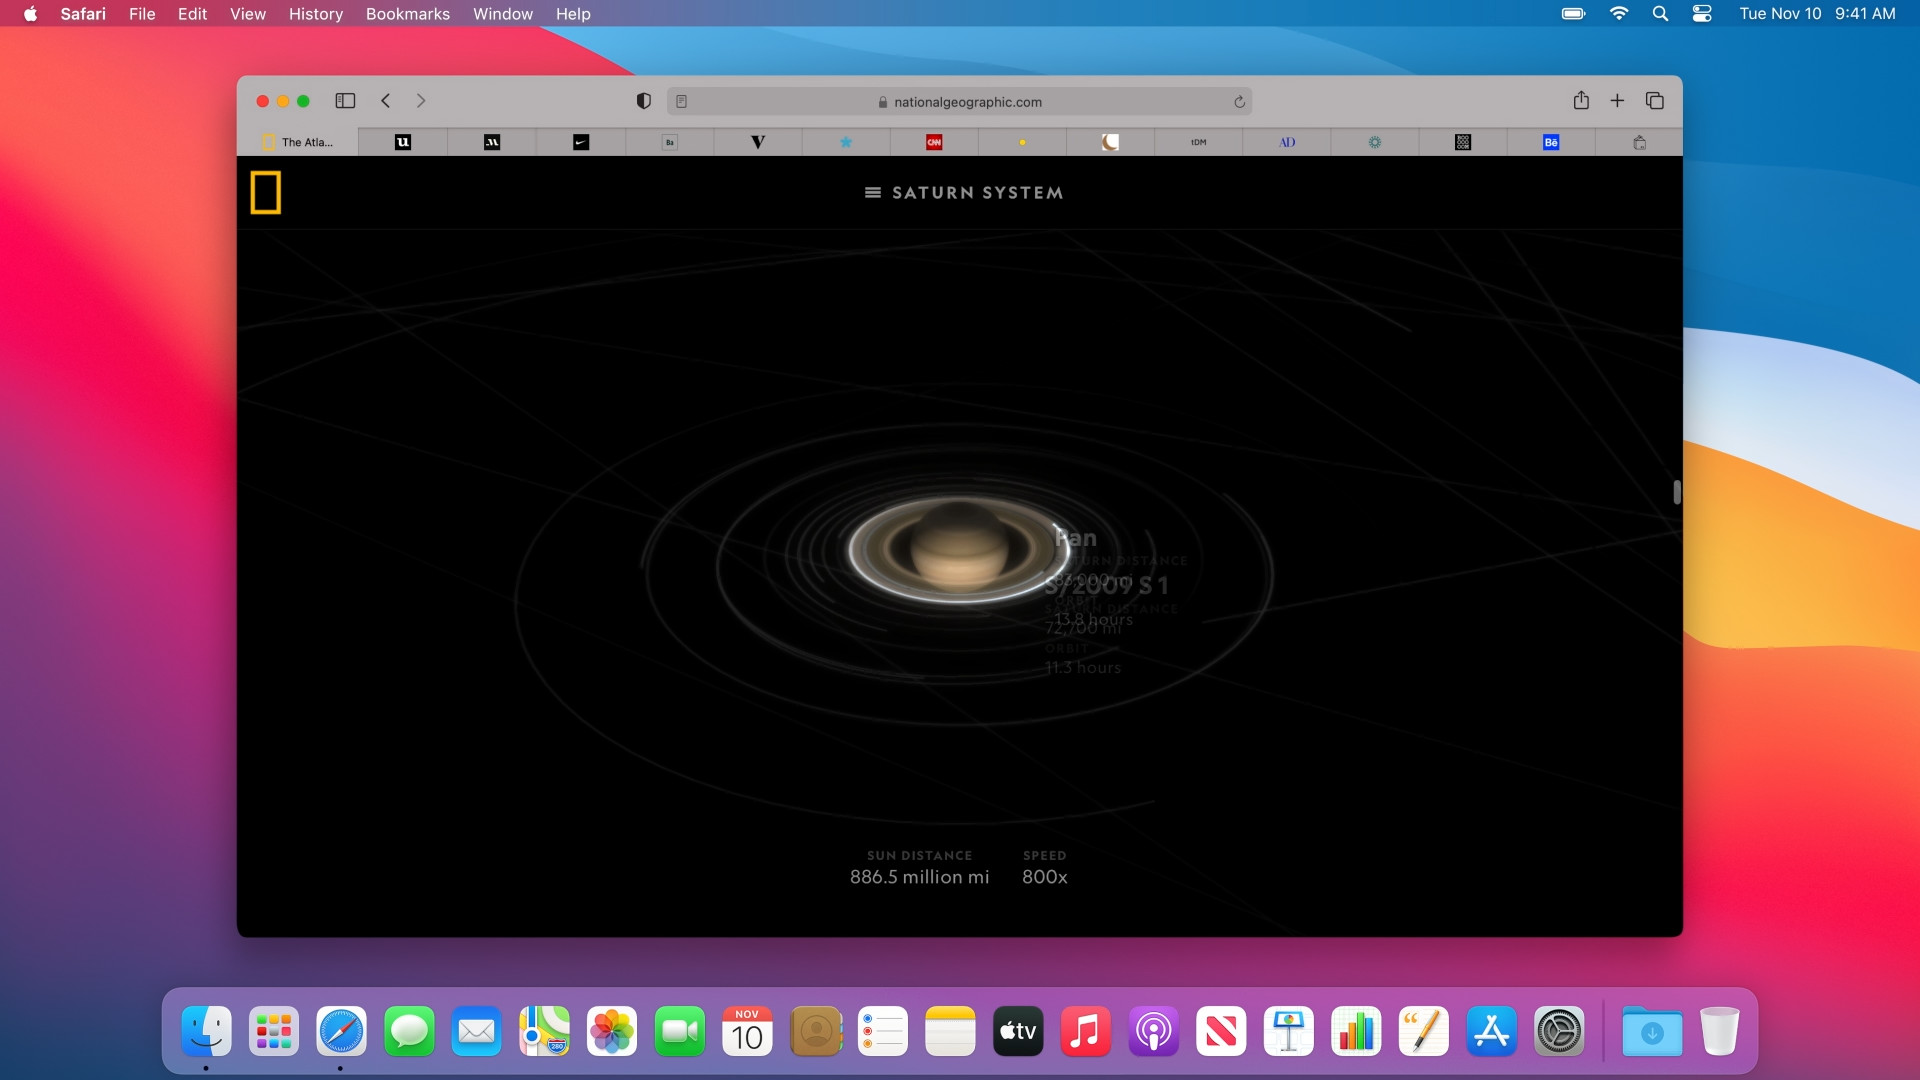The width and height of the screenshot is (1920, 1080).
Task: Open the History menu
Action: click(x=316, y=14)
